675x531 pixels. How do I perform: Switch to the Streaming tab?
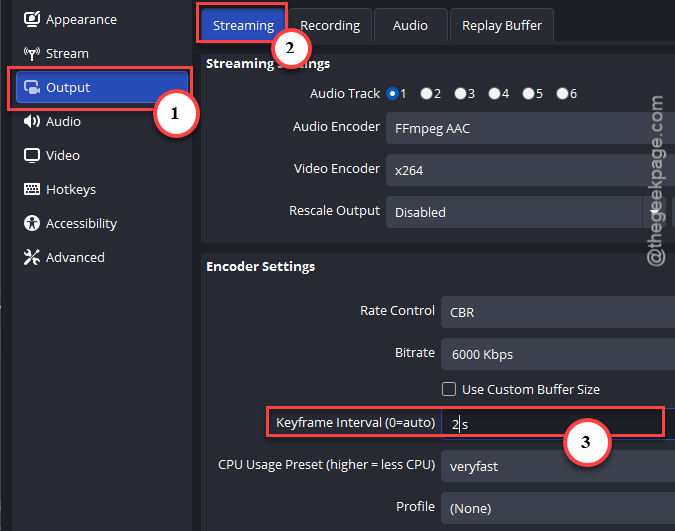click(x=243, y=25)
